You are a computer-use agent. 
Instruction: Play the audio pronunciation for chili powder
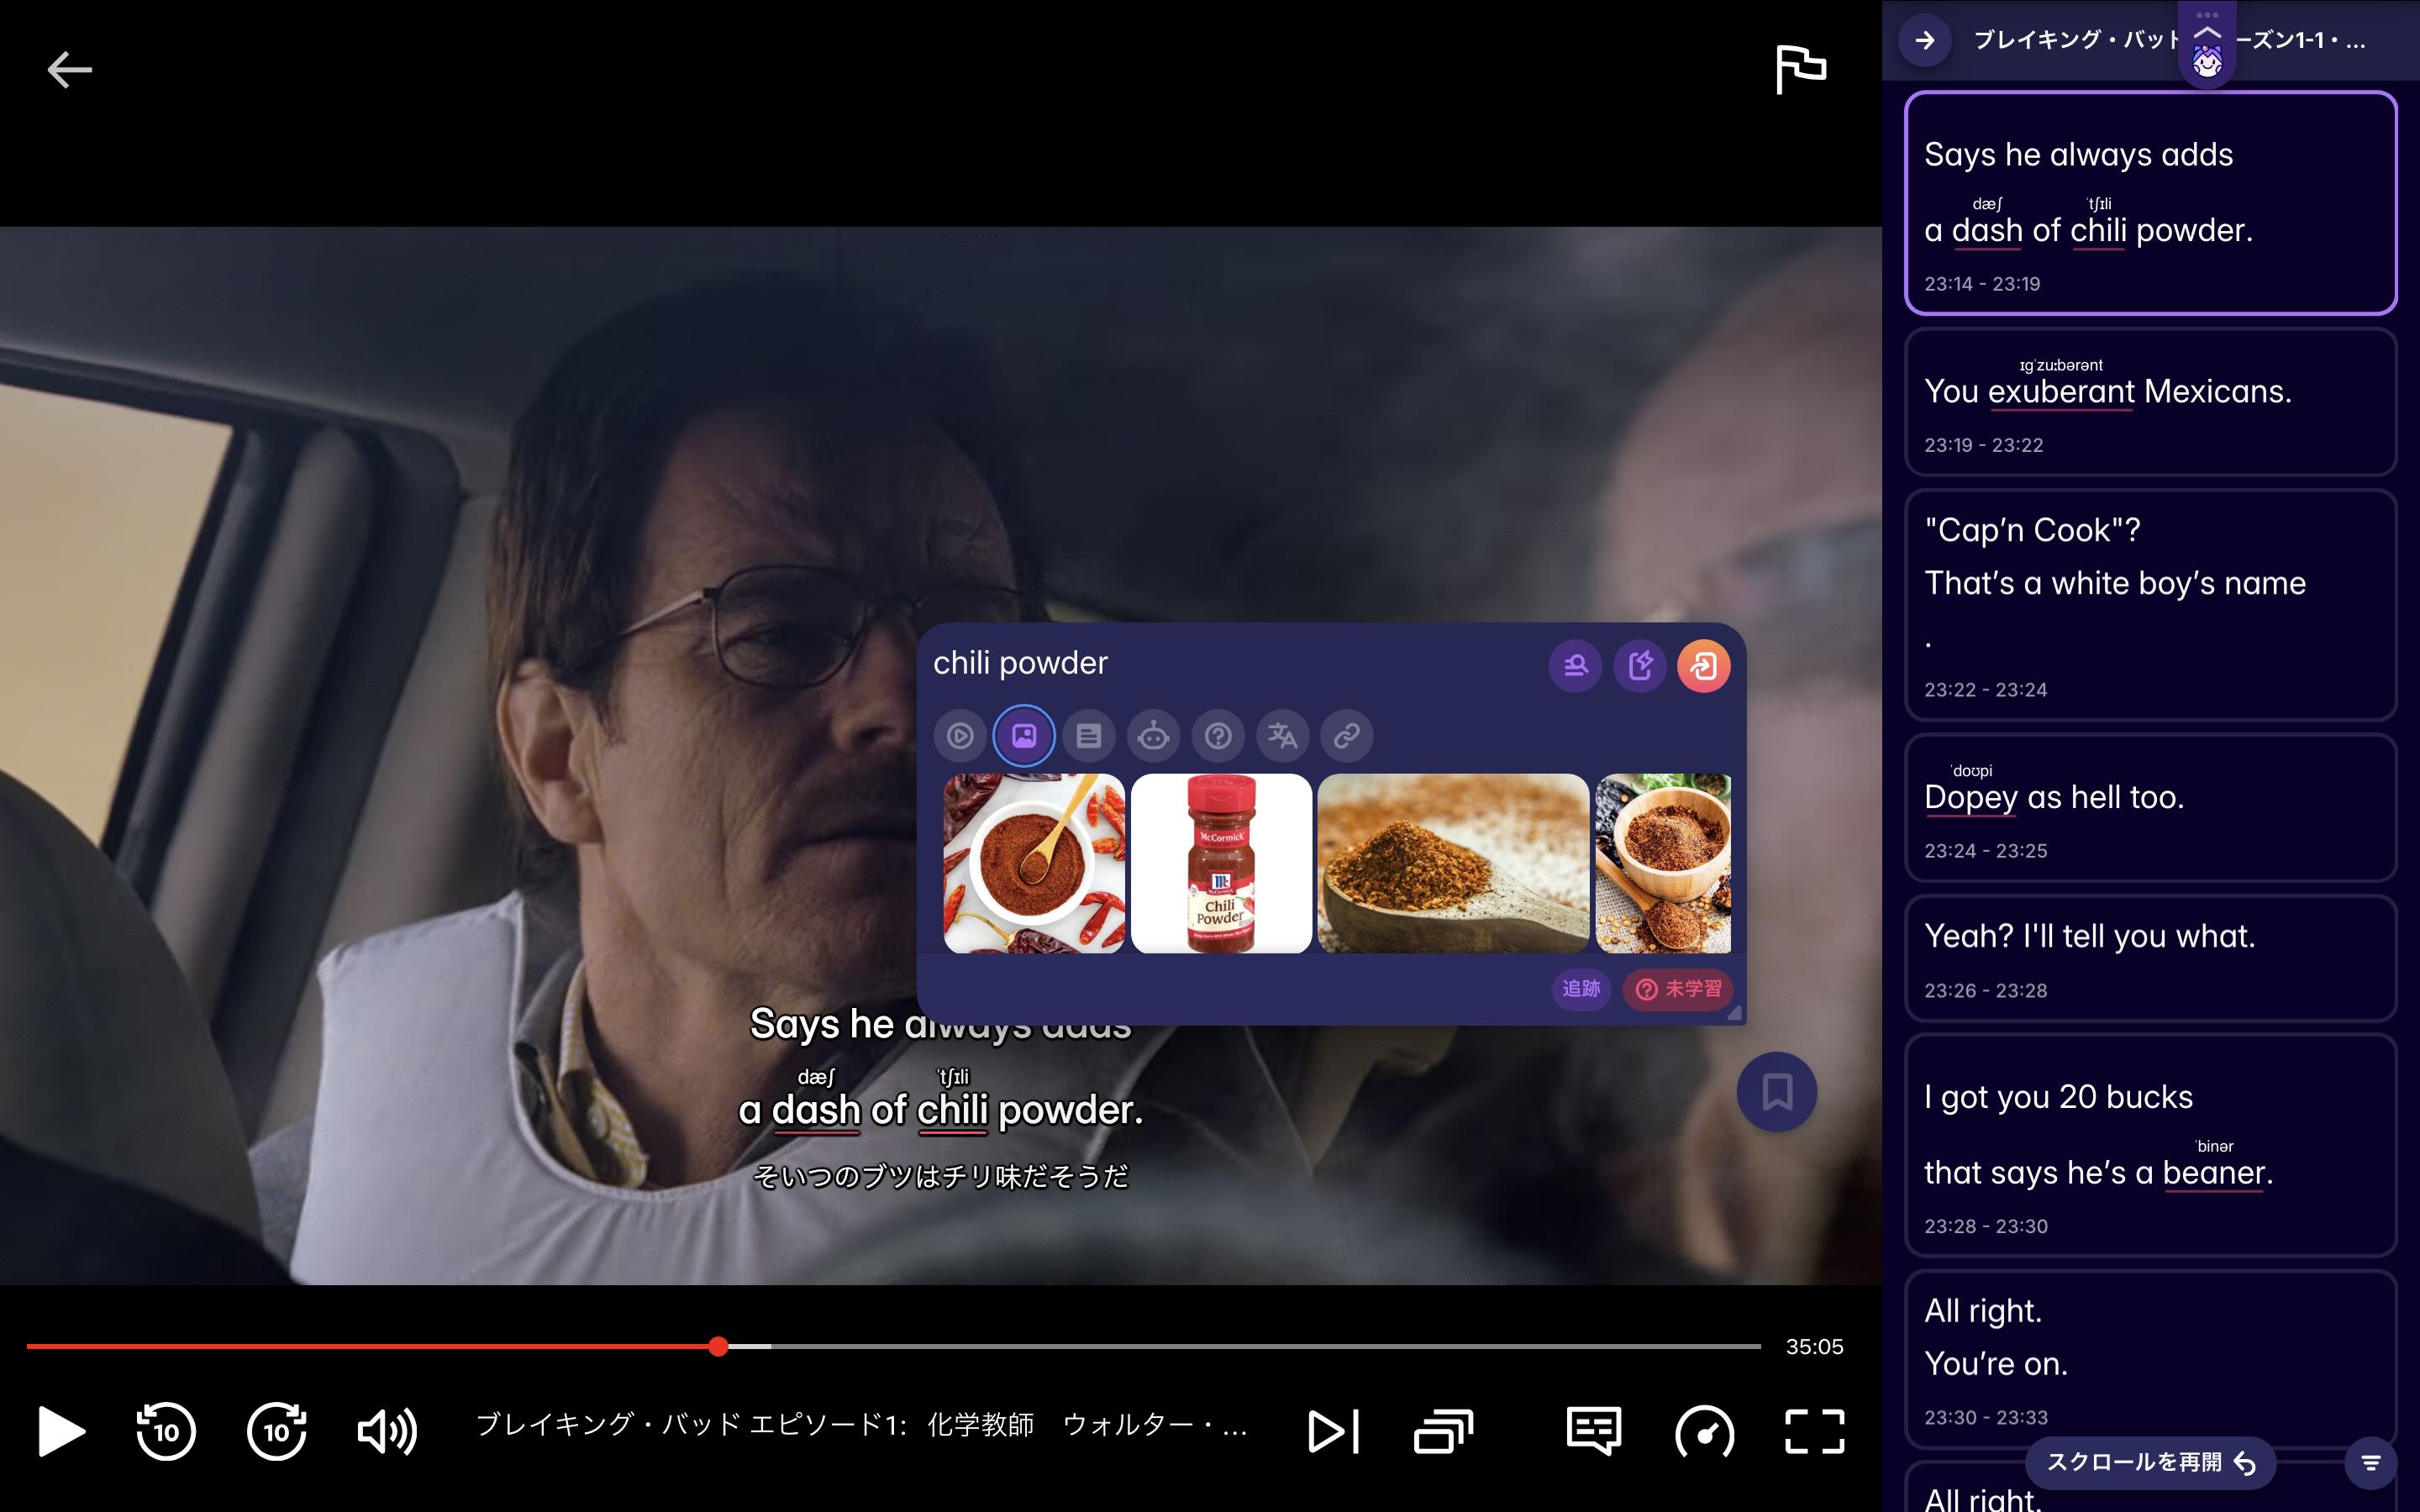click(x=962, y=736)
